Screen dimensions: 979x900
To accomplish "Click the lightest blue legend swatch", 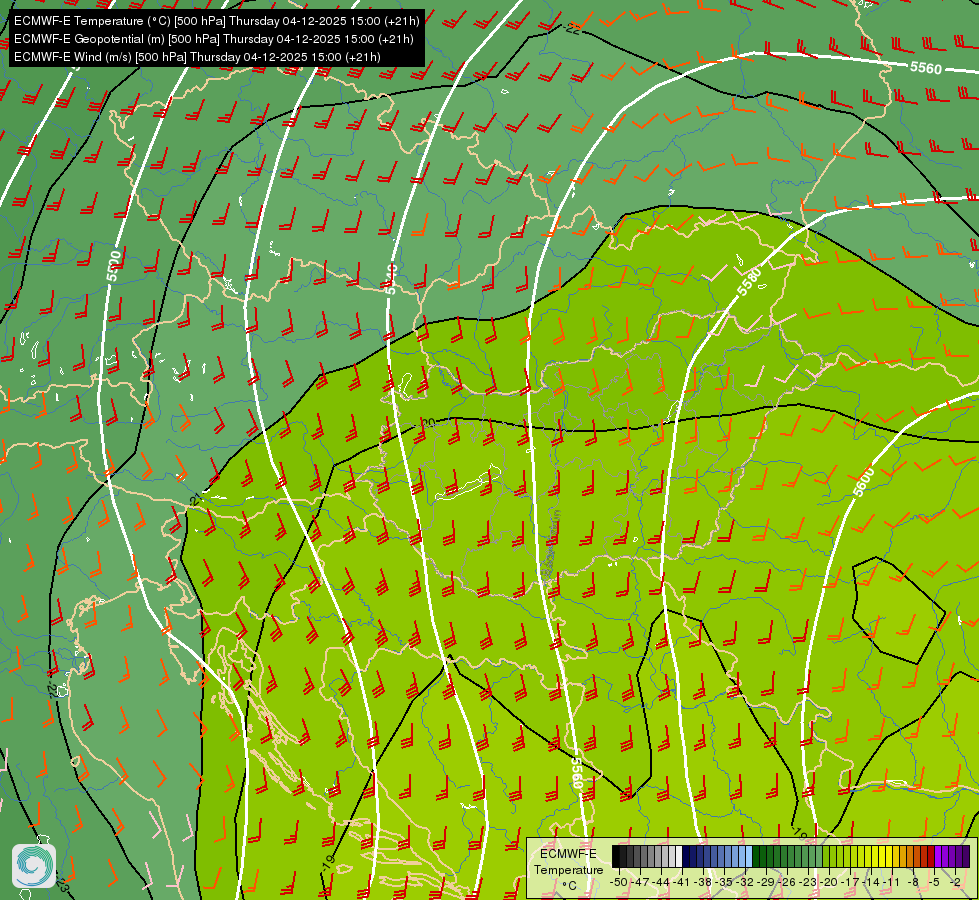I will coord(749,856).
